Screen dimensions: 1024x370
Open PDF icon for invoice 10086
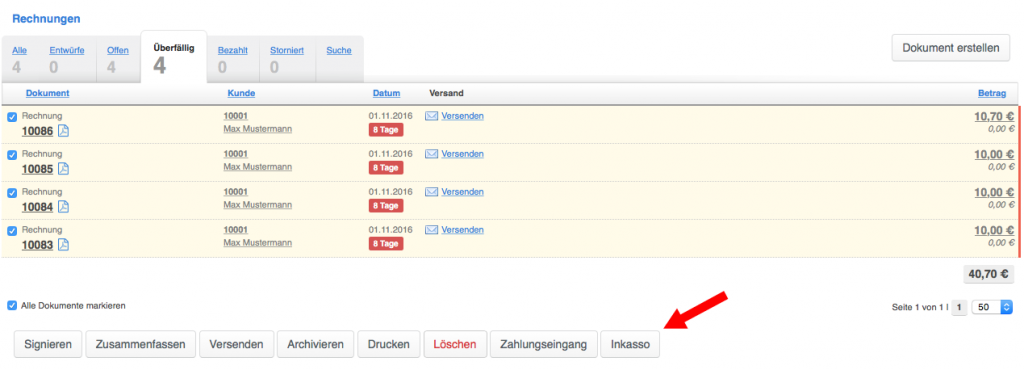[x=63, y=131]
